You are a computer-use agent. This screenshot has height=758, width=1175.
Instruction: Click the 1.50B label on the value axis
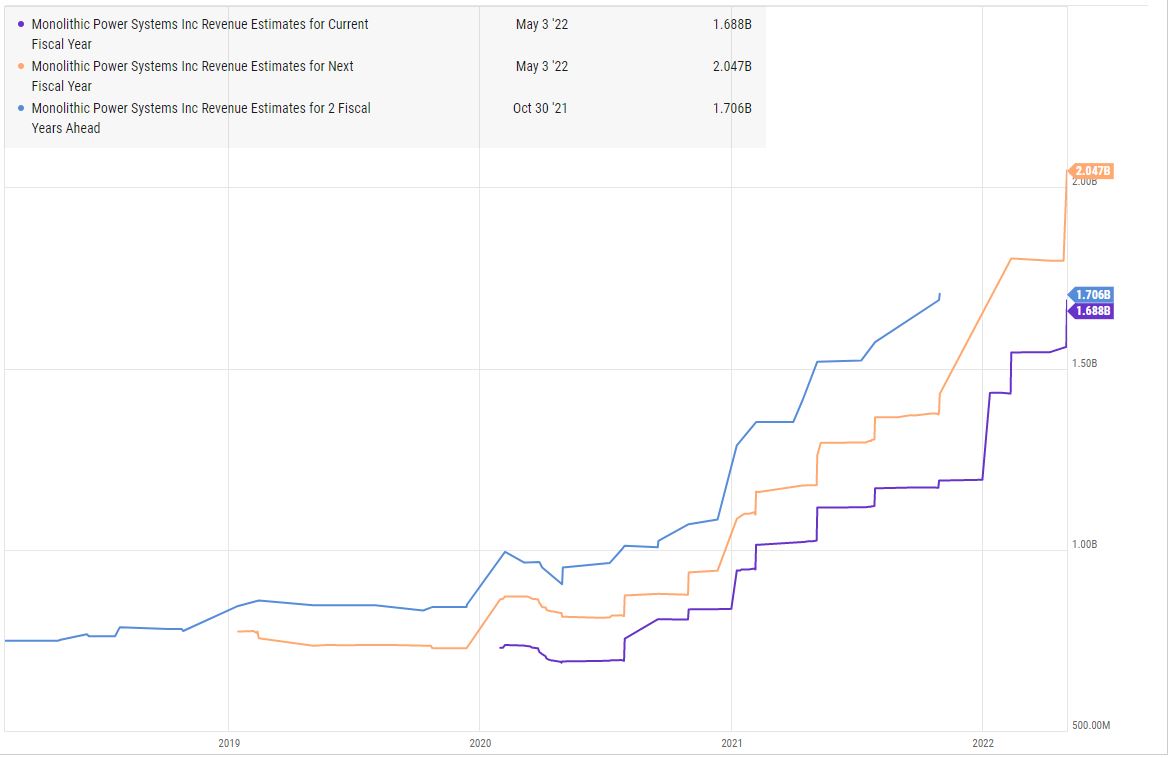point(1084,363)
